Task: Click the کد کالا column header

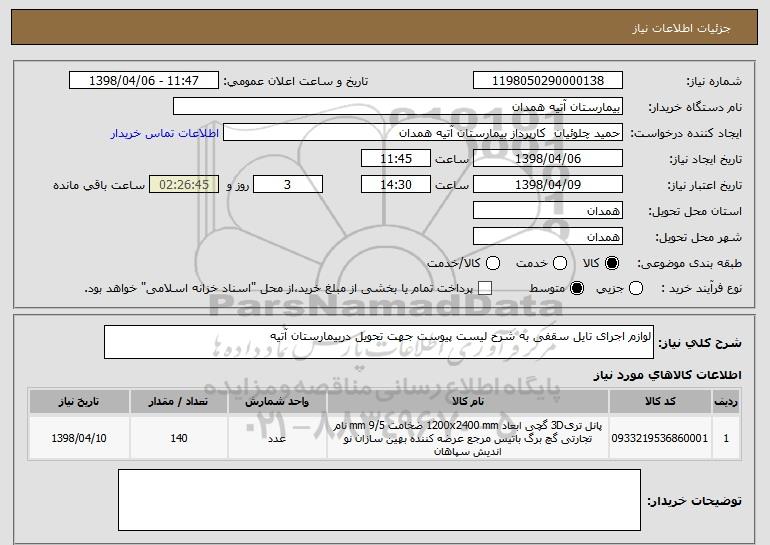Action: pos(660,402)
